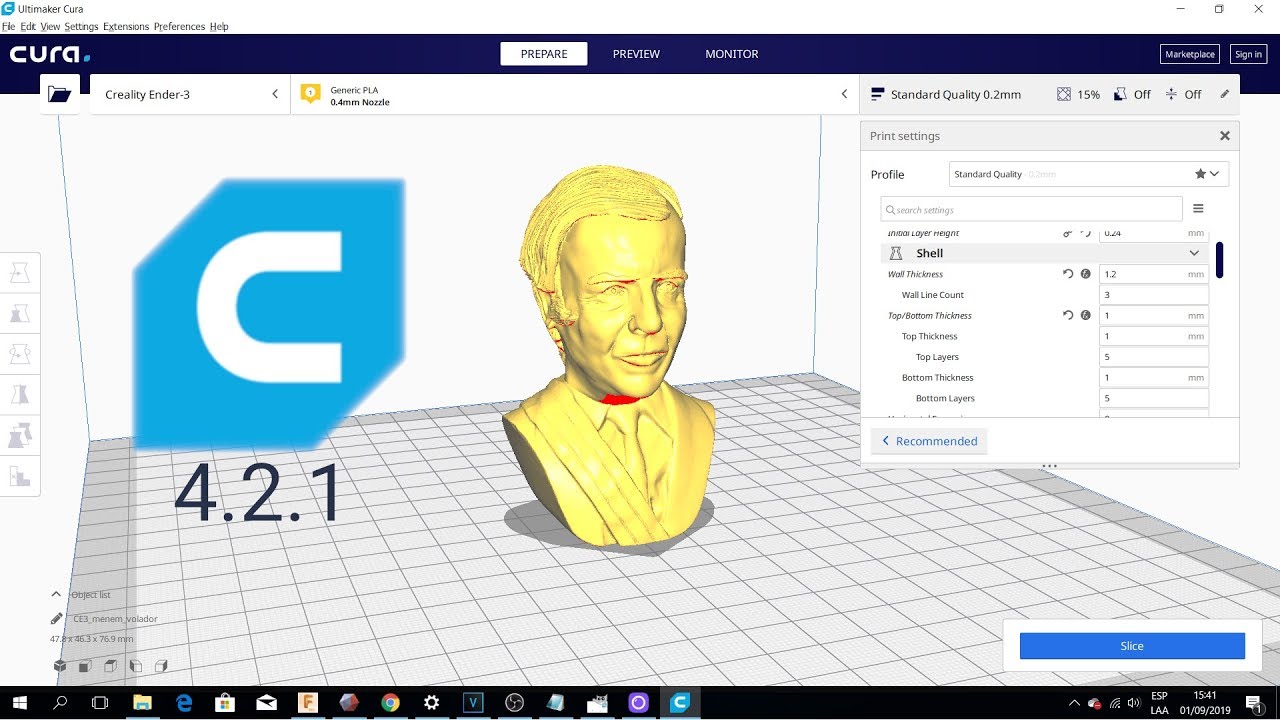Open Microsoft Edge from the taskbar
This screenshot has width=1280, height=720.
pos(184,703)
